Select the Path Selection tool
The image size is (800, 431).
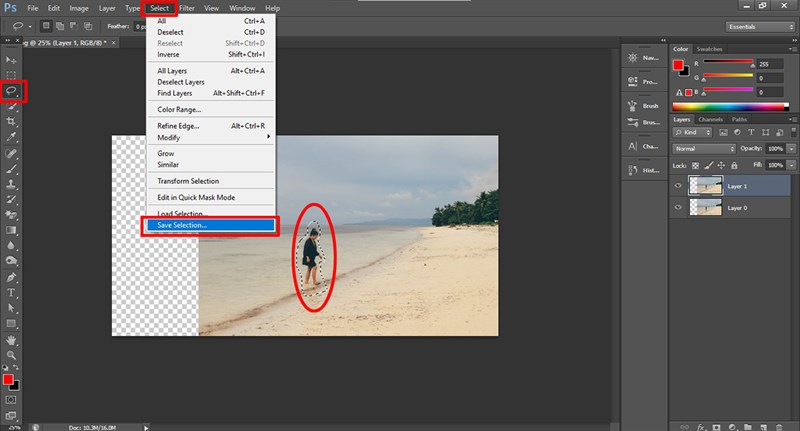click(x=11, y=308)
